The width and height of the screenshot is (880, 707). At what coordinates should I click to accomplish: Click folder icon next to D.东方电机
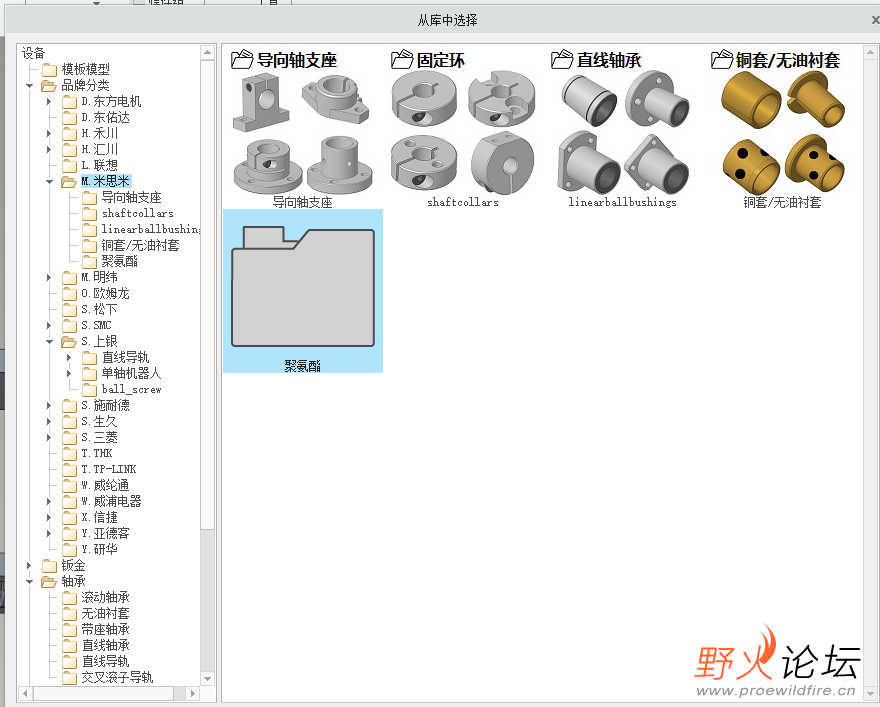click(x=70, y=102)
